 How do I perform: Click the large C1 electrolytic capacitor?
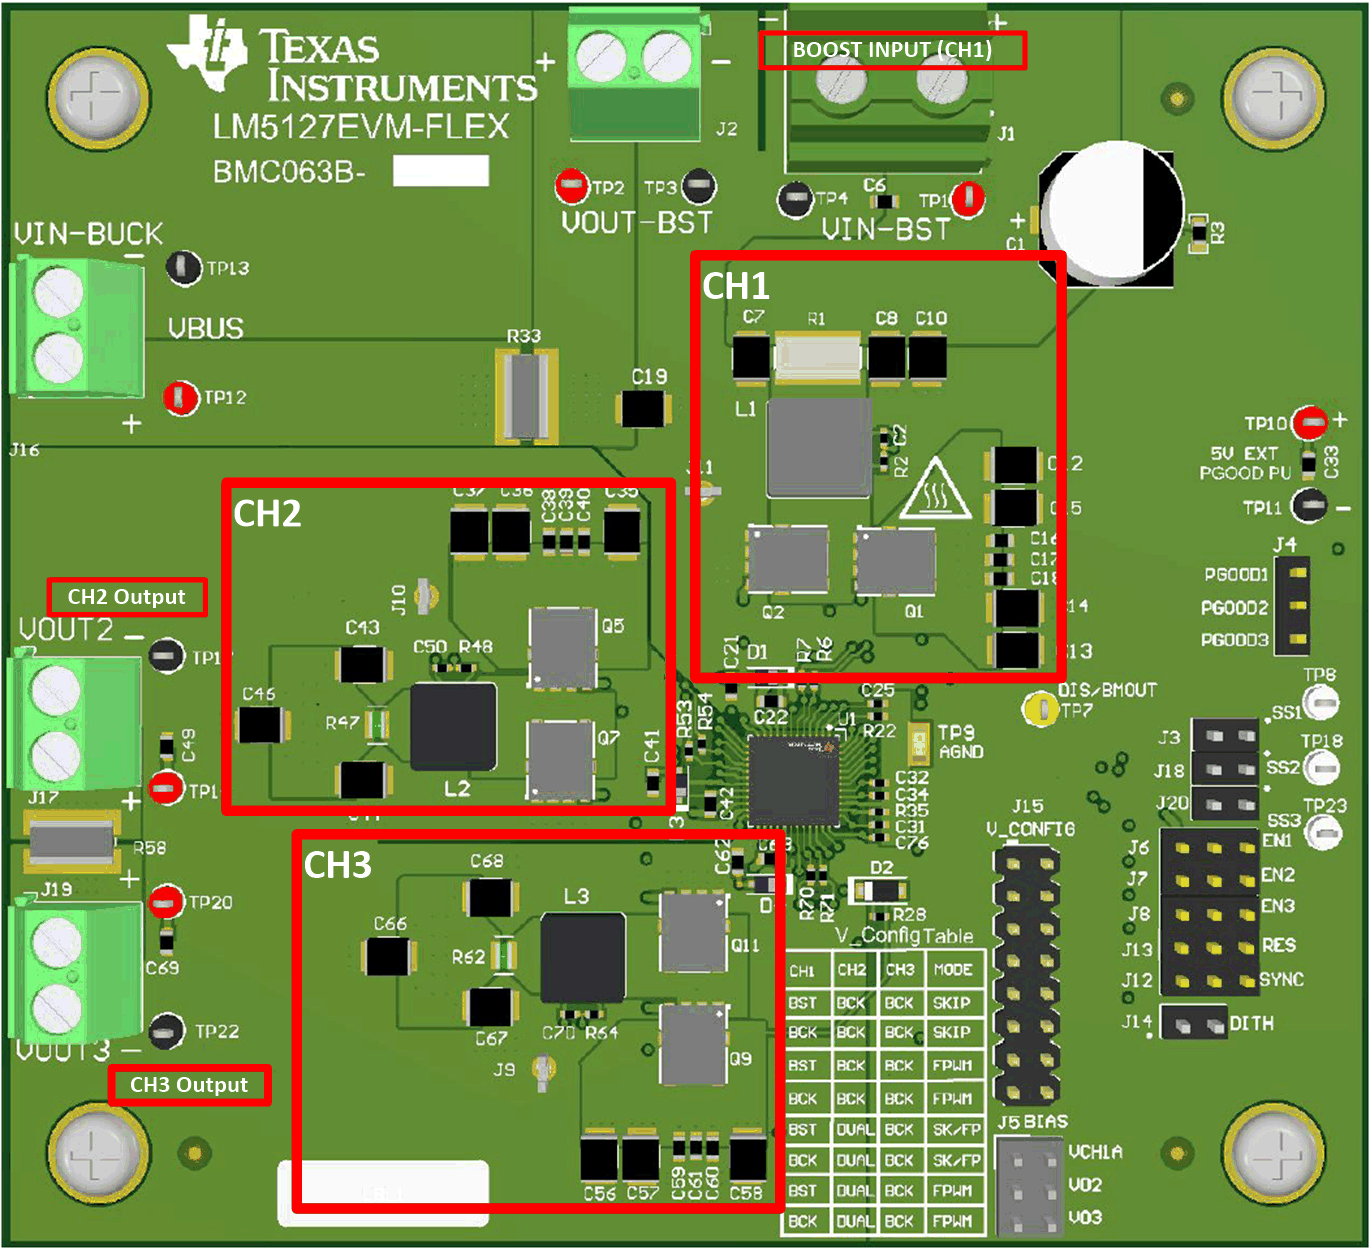(x=1112, y=215)
